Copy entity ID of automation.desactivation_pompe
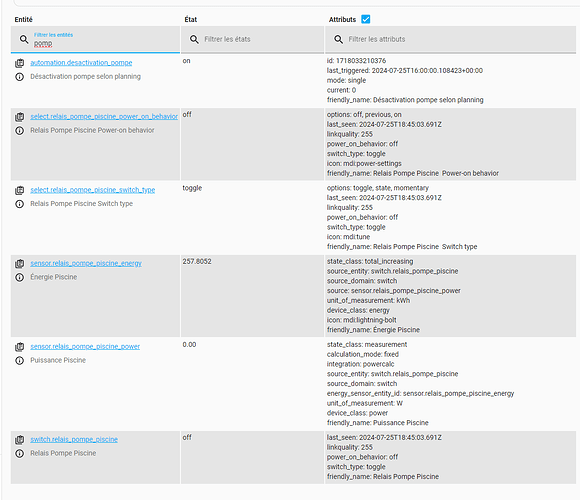 (20, 63)
